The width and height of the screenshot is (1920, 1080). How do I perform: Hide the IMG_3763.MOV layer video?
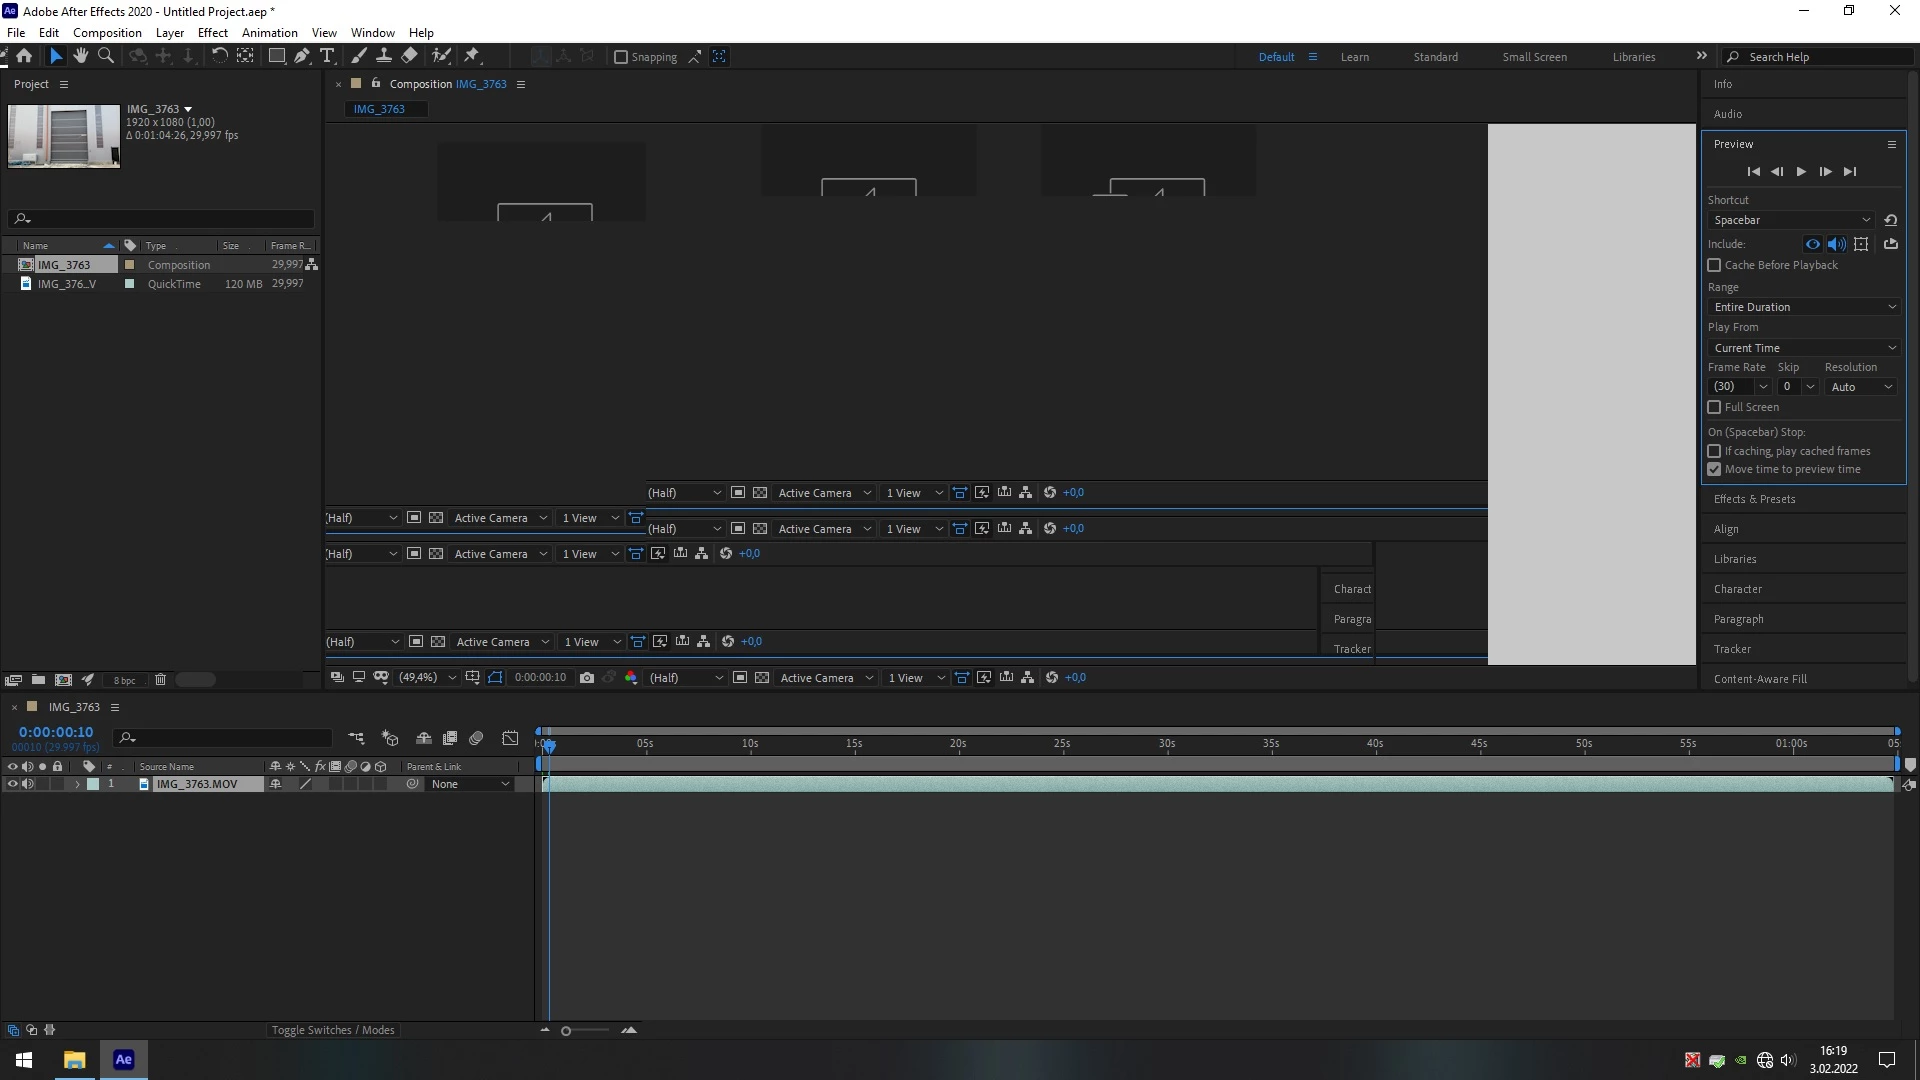[12, 785]
